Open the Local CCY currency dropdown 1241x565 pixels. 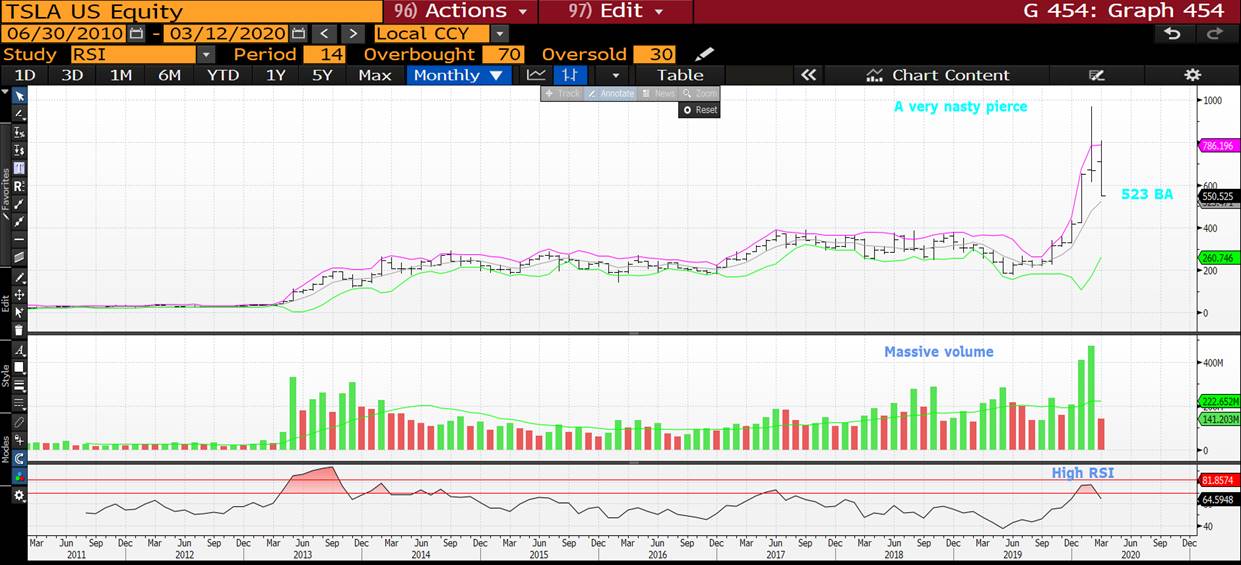coord(500,34)
